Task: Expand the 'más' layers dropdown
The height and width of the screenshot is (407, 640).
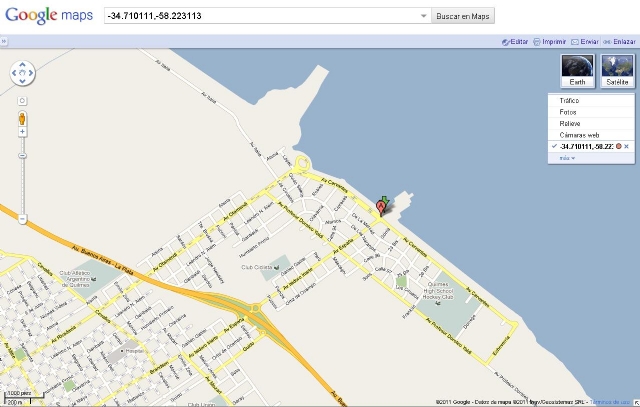Action: (567, 158)
